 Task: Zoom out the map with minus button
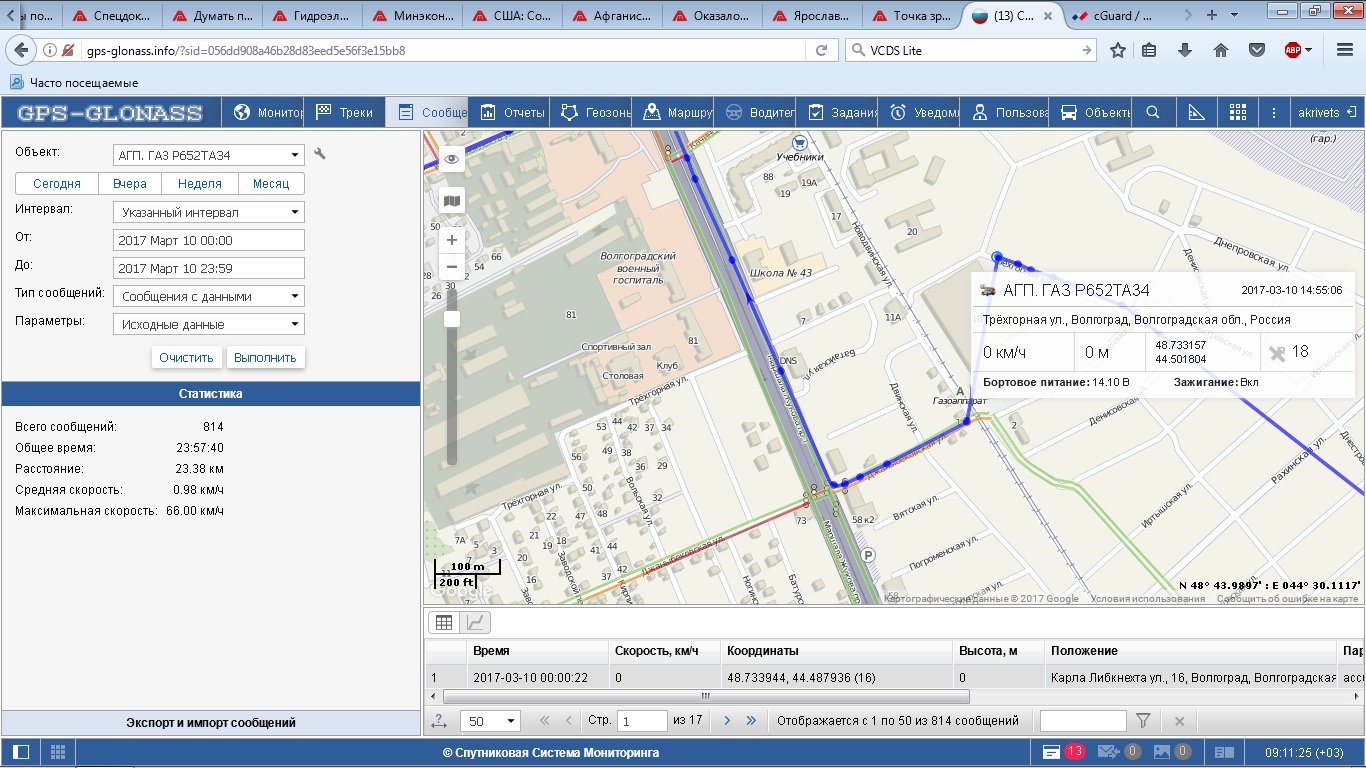pyautogui.click(x=452, y=267)
